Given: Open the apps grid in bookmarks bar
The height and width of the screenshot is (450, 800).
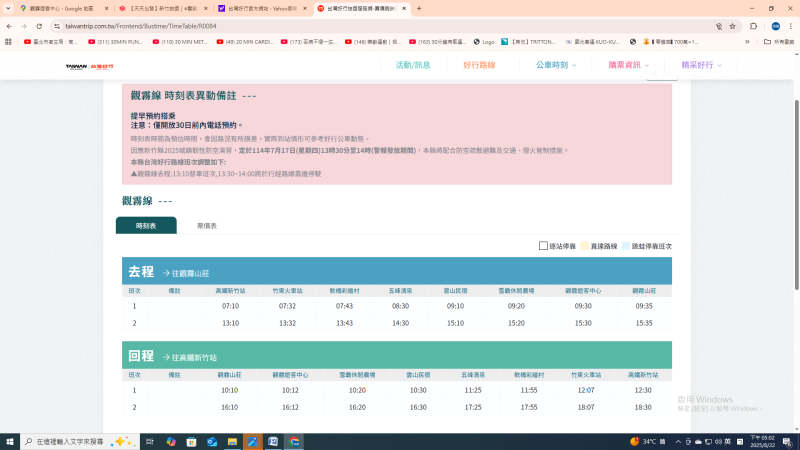Looking at the screenshot, I should click(x=8, y=42).
